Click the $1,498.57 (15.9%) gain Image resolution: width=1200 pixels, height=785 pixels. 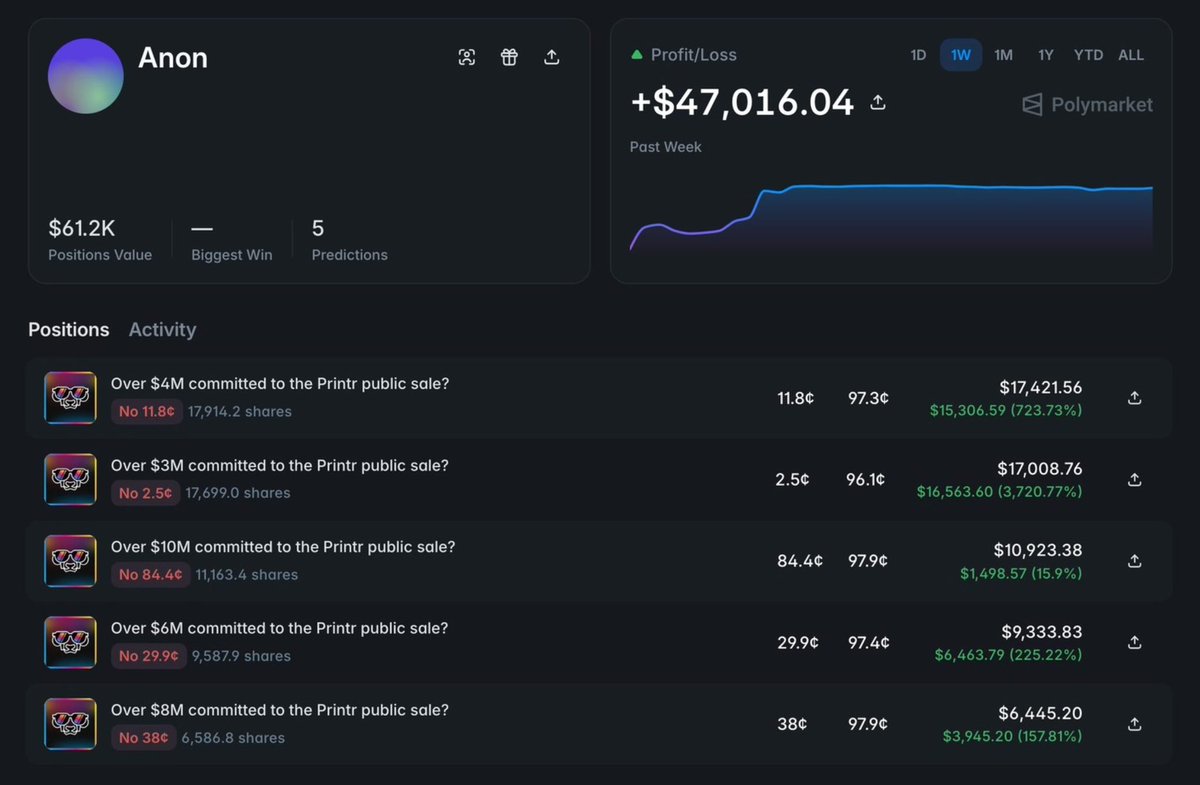pos(1021,573)
